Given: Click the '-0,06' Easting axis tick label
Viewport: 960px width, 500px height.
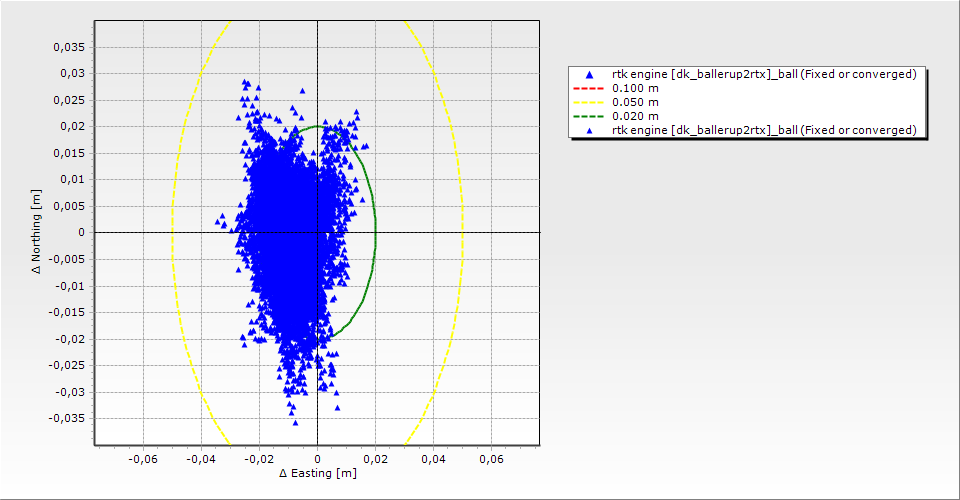Looking at the screenshot, I should pos(143,459).
